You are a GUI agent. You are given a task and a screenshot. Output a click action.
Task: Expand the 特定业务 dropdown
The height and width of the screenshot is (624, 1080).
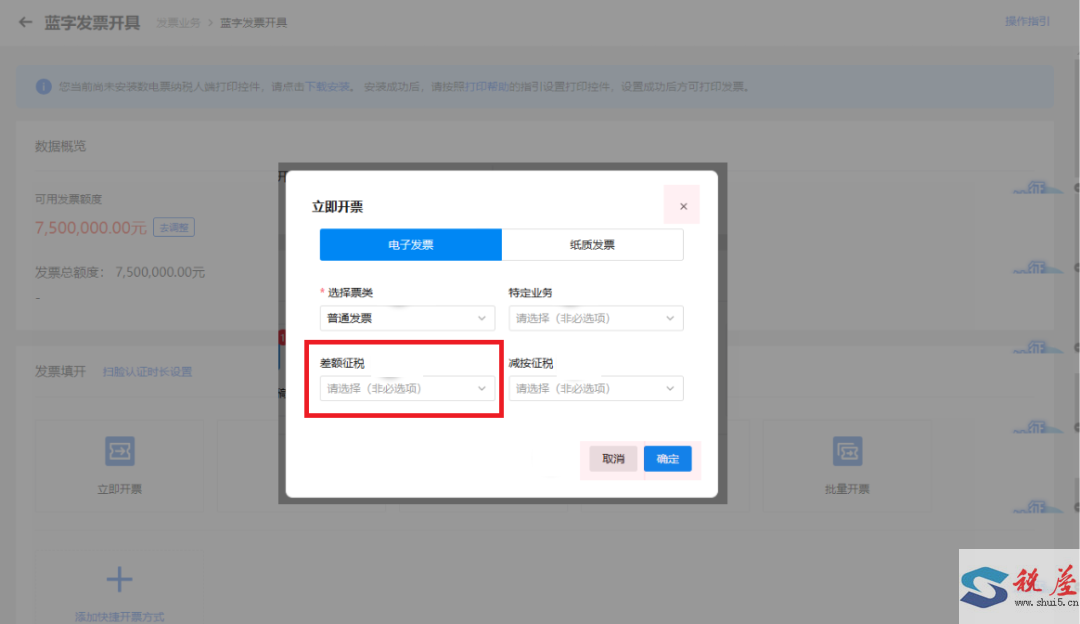596,318
